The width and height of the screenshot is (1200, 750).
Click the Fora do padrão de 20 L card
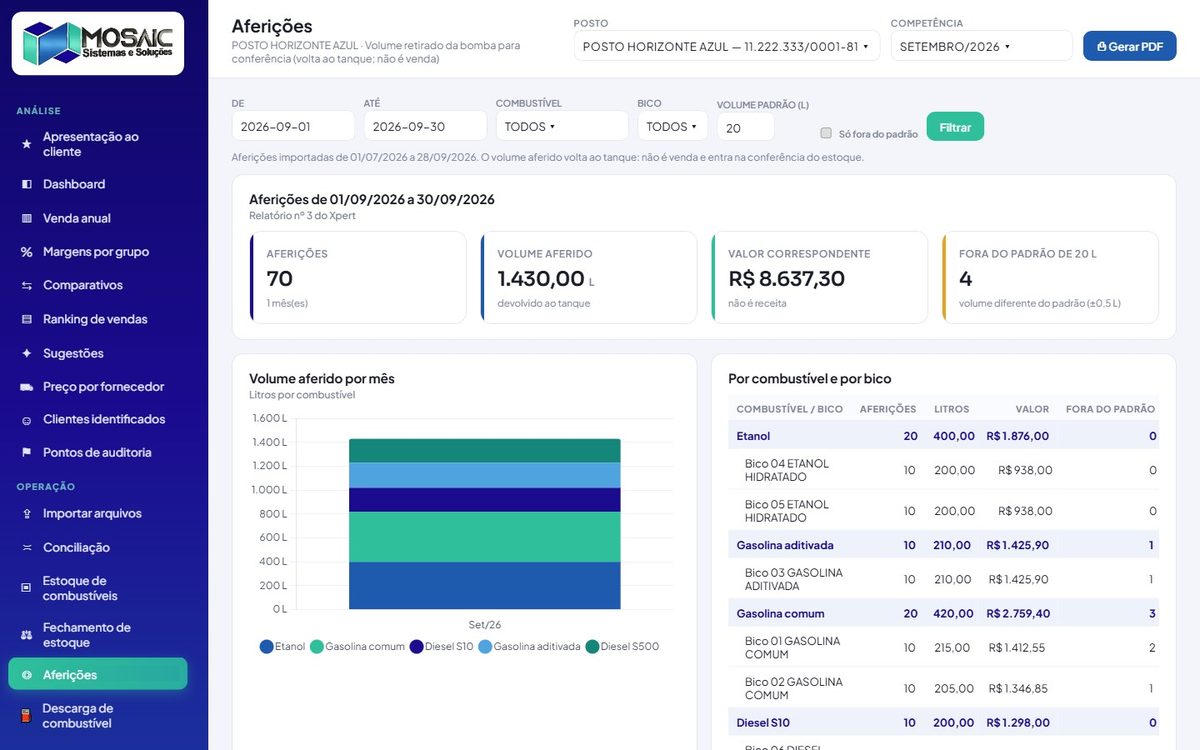coord(1050,278)
